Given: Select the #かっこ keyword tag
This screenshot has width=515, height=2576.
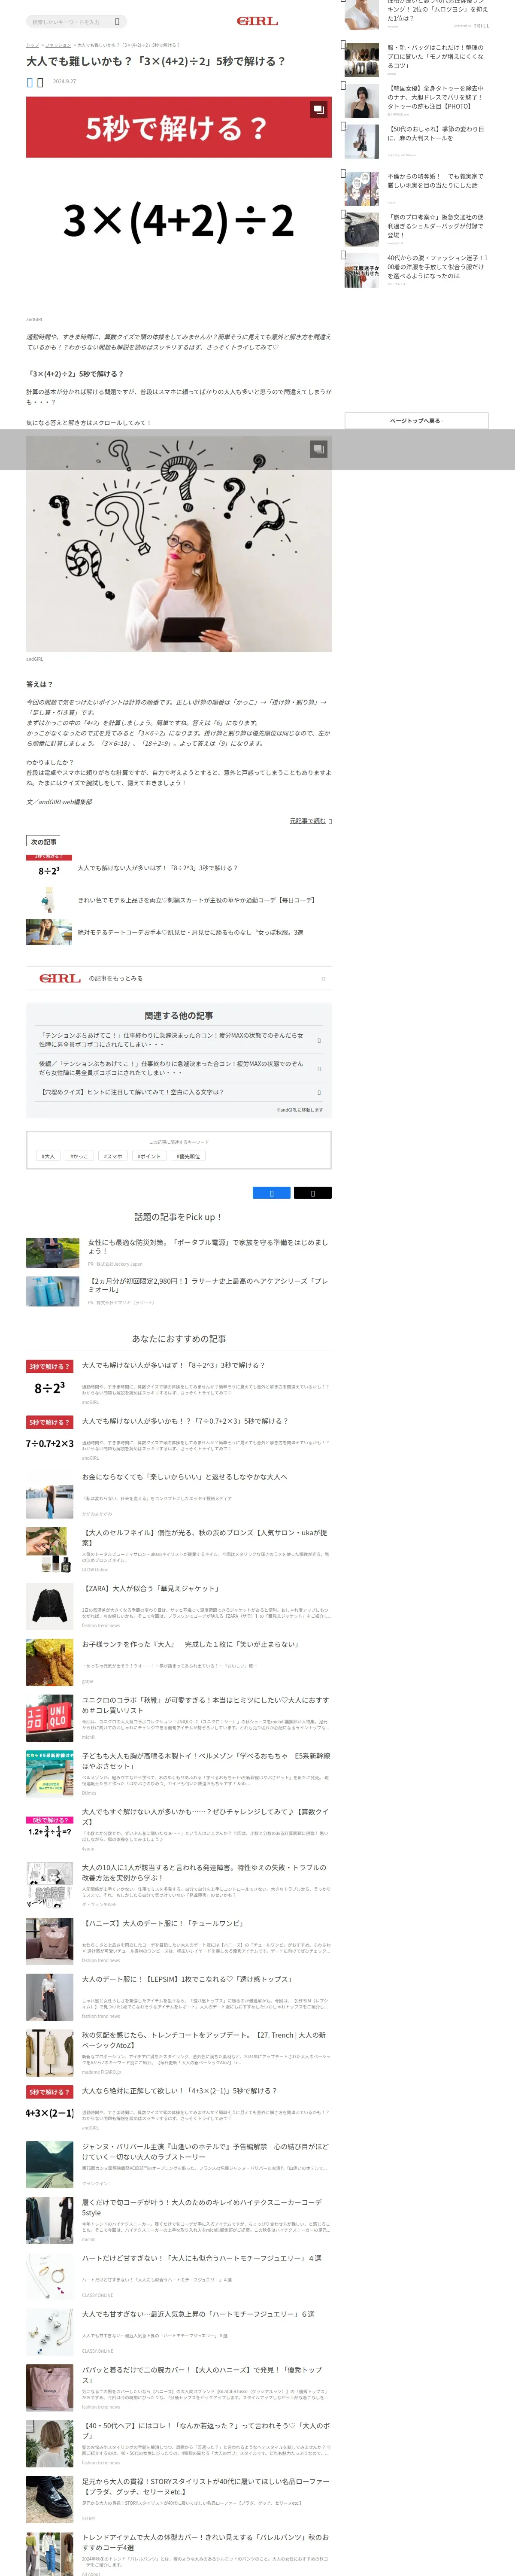Looking at the screenshot, I should (79, 1156).
